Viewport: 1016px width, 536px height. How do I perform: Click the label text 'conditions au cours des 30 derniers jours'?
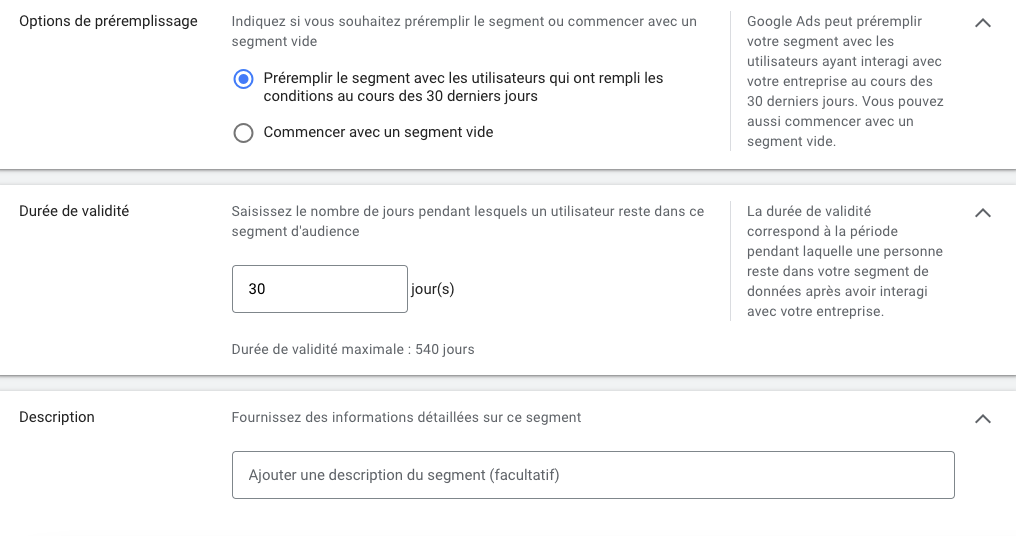pos(400,97)
